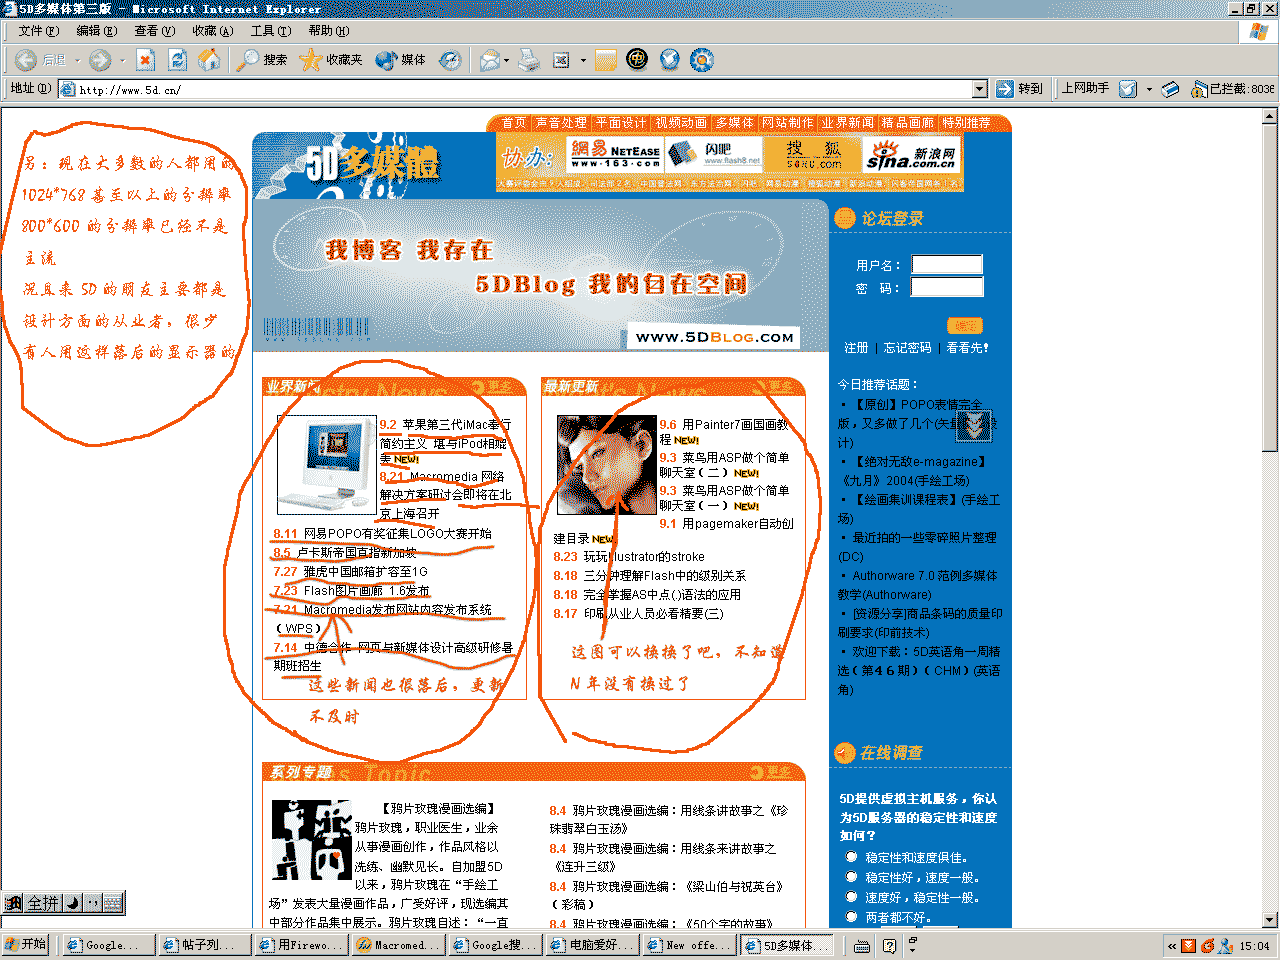The width and height of the screenshot is (1280, 960).
Task: Click the 5DBlog banner image
Action: click(541, 275)
